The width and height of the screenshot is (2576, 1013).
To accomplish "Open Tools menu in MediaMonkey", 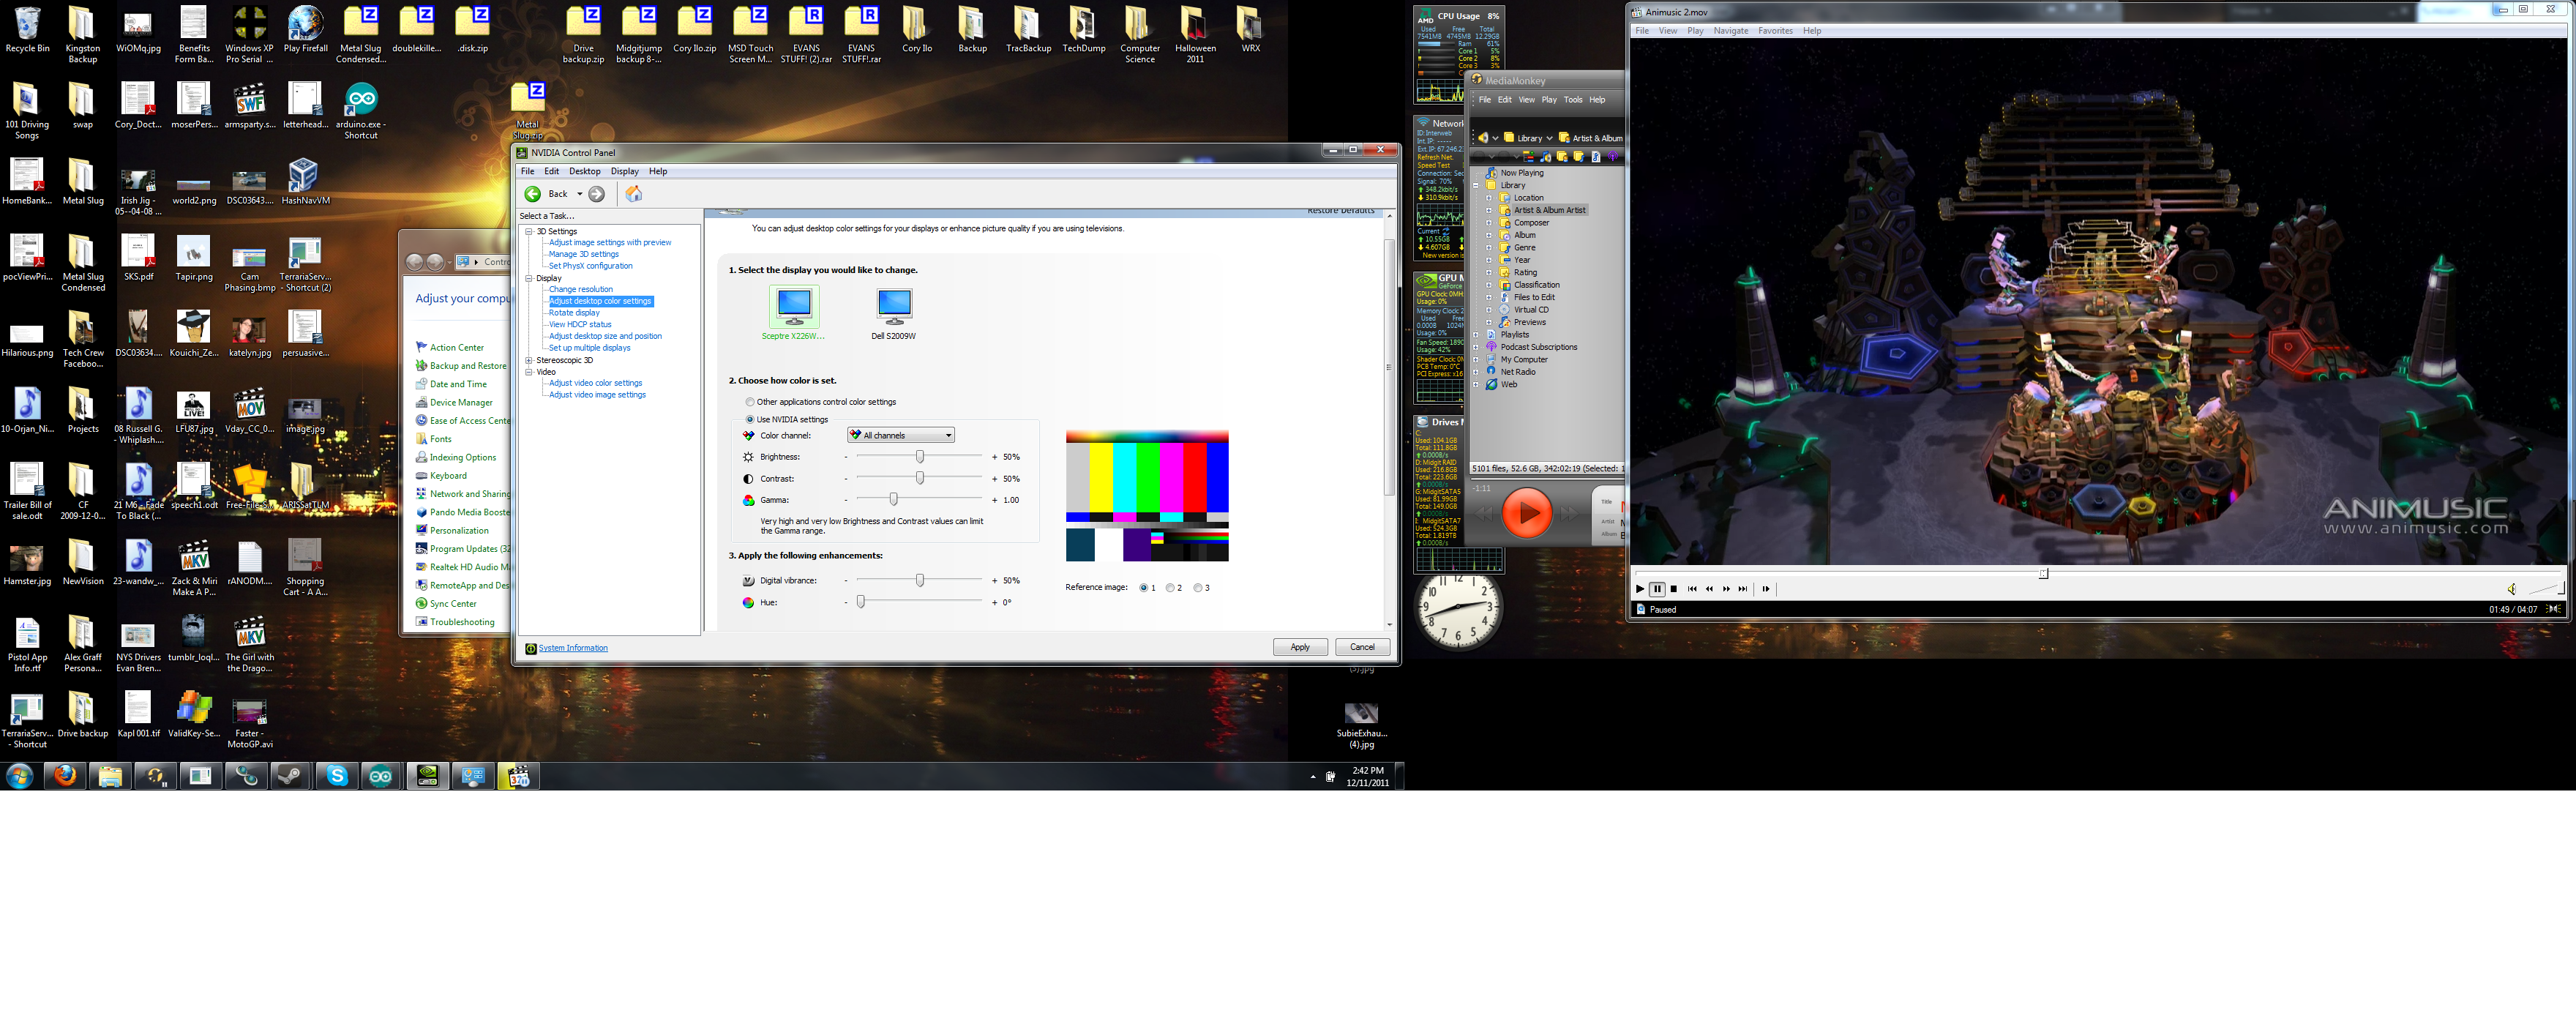I will click(x=1573, y=100).
